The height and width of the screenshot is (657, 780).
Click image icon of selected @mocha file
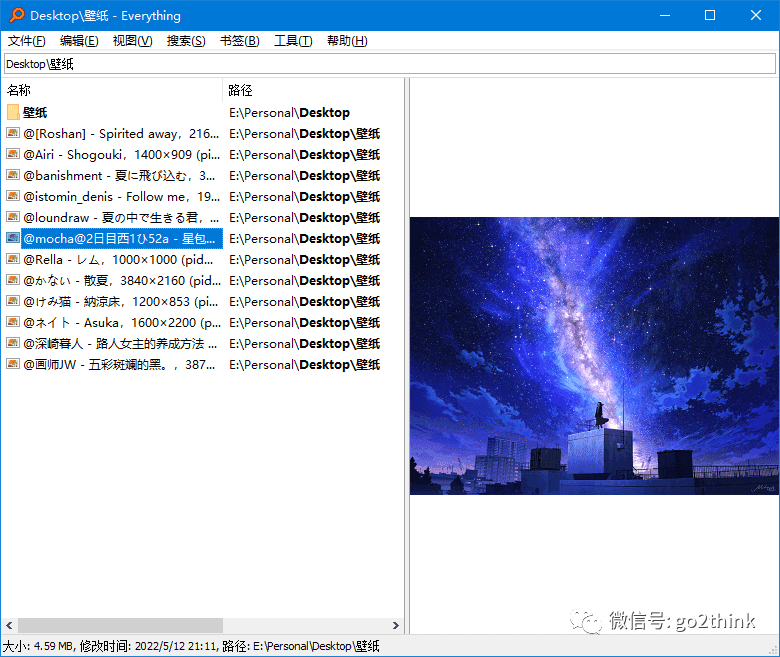(x=13, y=238)
